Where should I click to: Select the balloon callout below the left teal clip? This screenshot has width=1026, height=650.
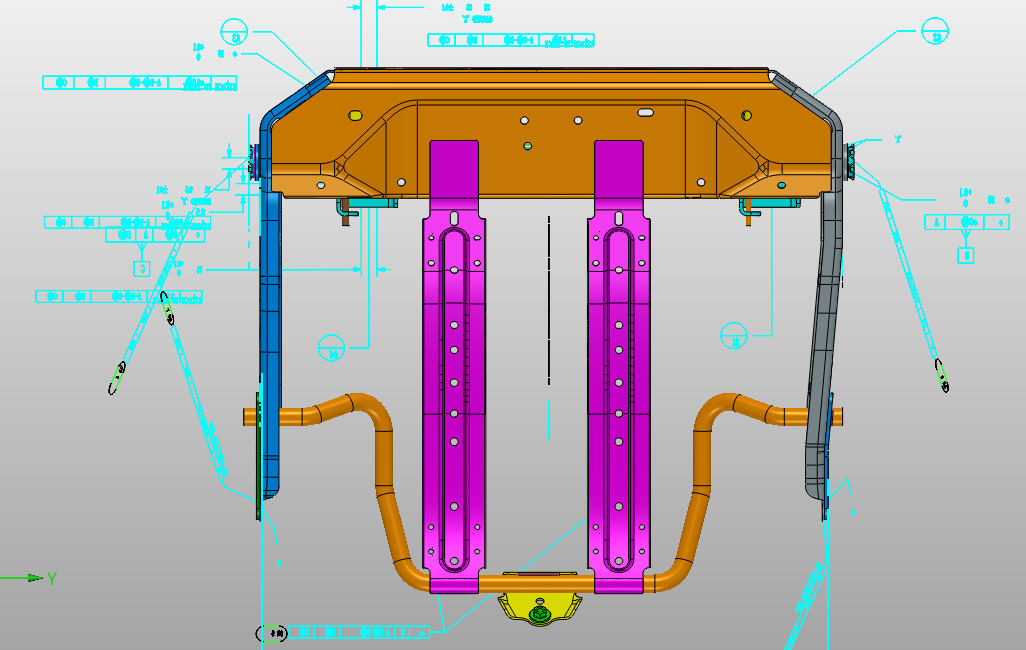tap(332, 348)
